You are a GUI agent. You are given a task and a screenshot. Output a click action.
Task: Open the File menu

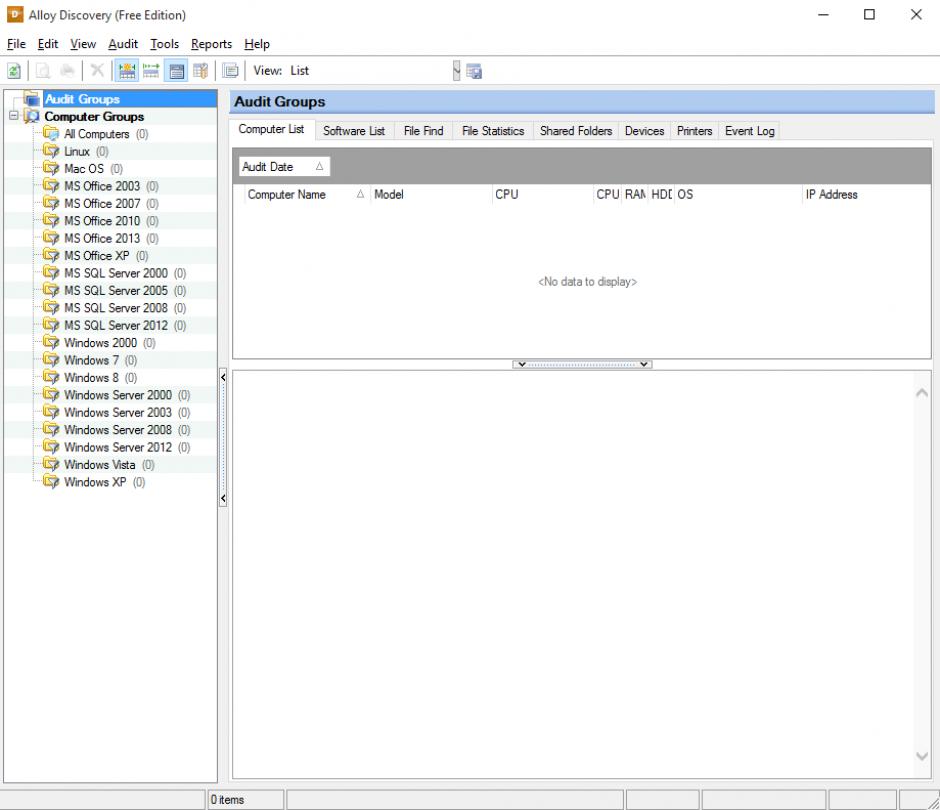pyautogui.click(x=16, y=44)
